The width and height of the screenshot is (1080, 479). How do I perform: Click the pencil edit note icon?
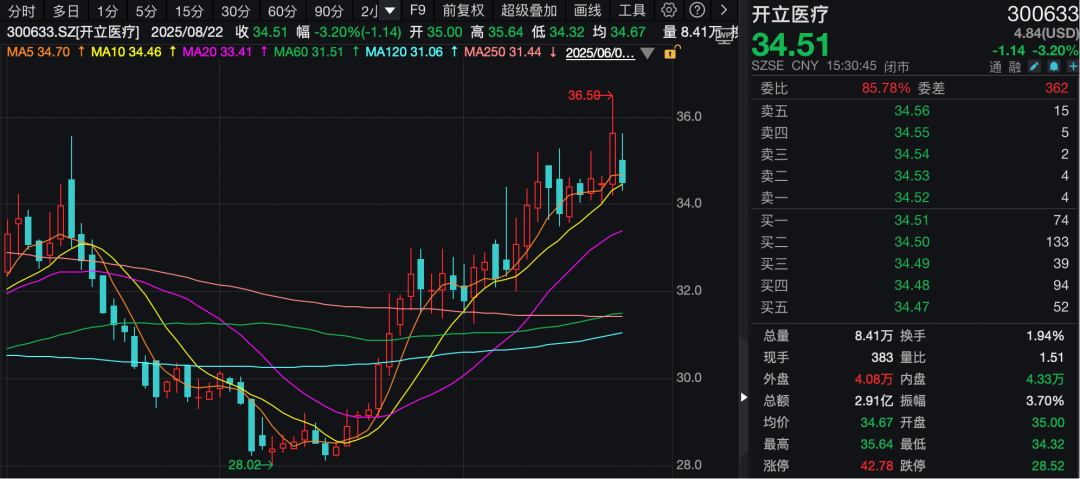[1032, 67]
